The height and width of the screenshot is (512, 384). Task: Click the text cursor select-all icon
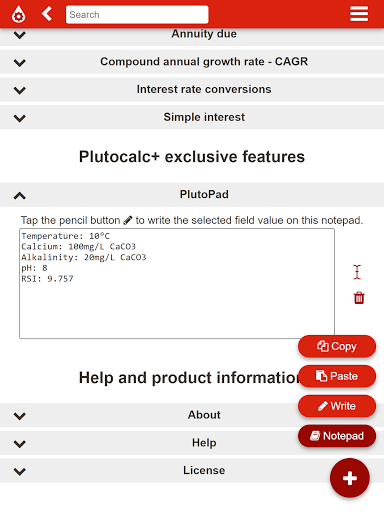[x=357, y=272]
